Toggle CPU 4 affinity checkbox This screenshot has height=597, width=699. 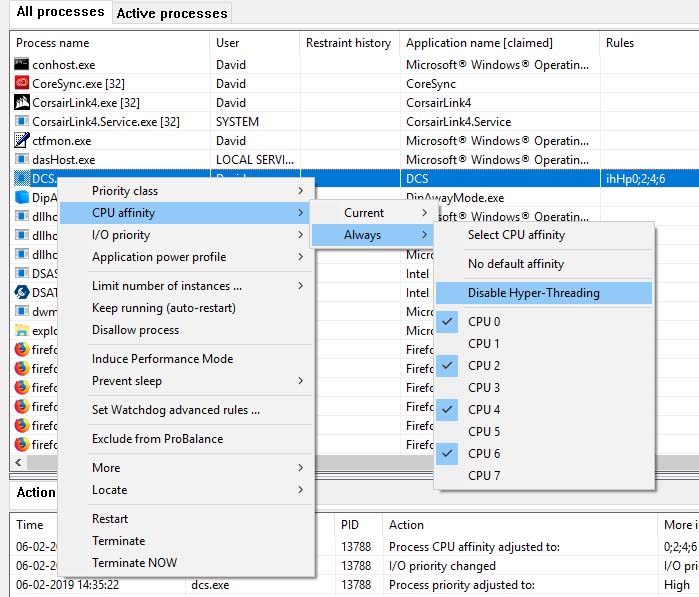447,409
